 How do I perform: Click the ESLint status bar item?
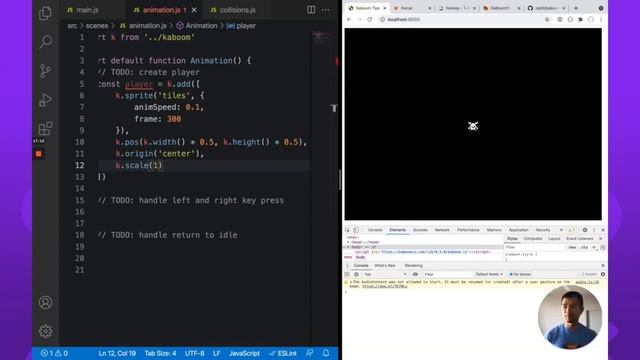[283, 353]
